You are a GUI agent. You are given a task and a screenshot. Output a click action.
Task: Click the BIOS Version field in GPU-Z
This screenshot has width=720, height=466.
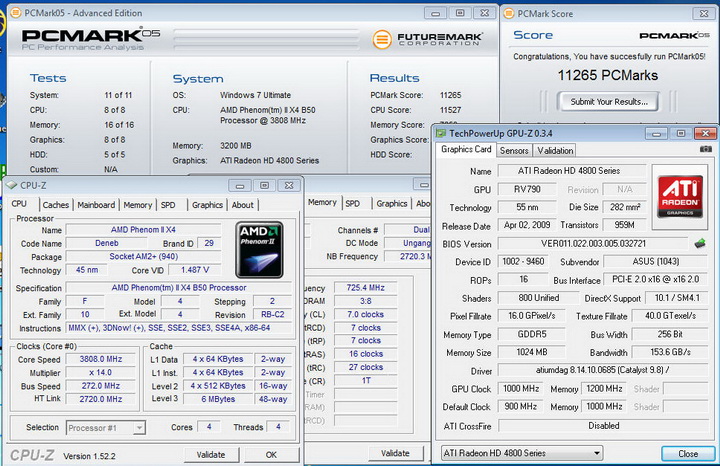593,244
